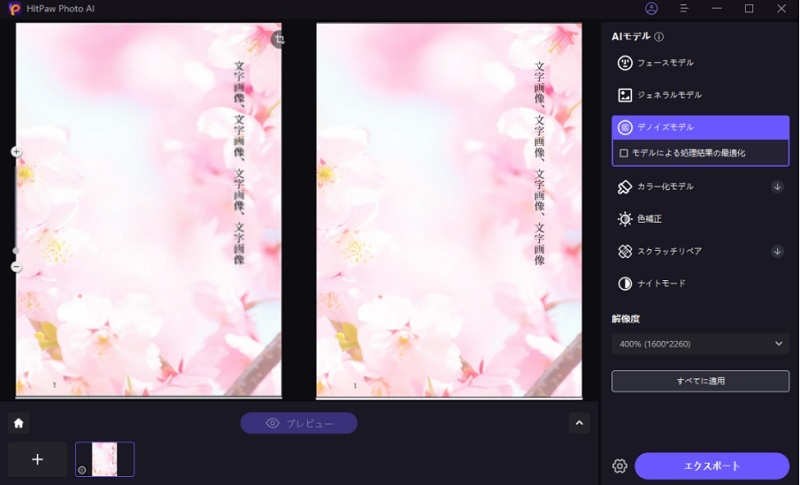Click the denoise model circle icon
Screen dimensions: 800x485
(x=624, y=127)
